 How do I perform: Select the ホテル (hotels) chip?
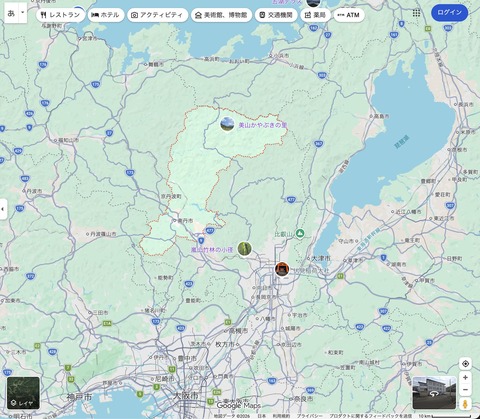pyautogui.click(x=106, y=15)
